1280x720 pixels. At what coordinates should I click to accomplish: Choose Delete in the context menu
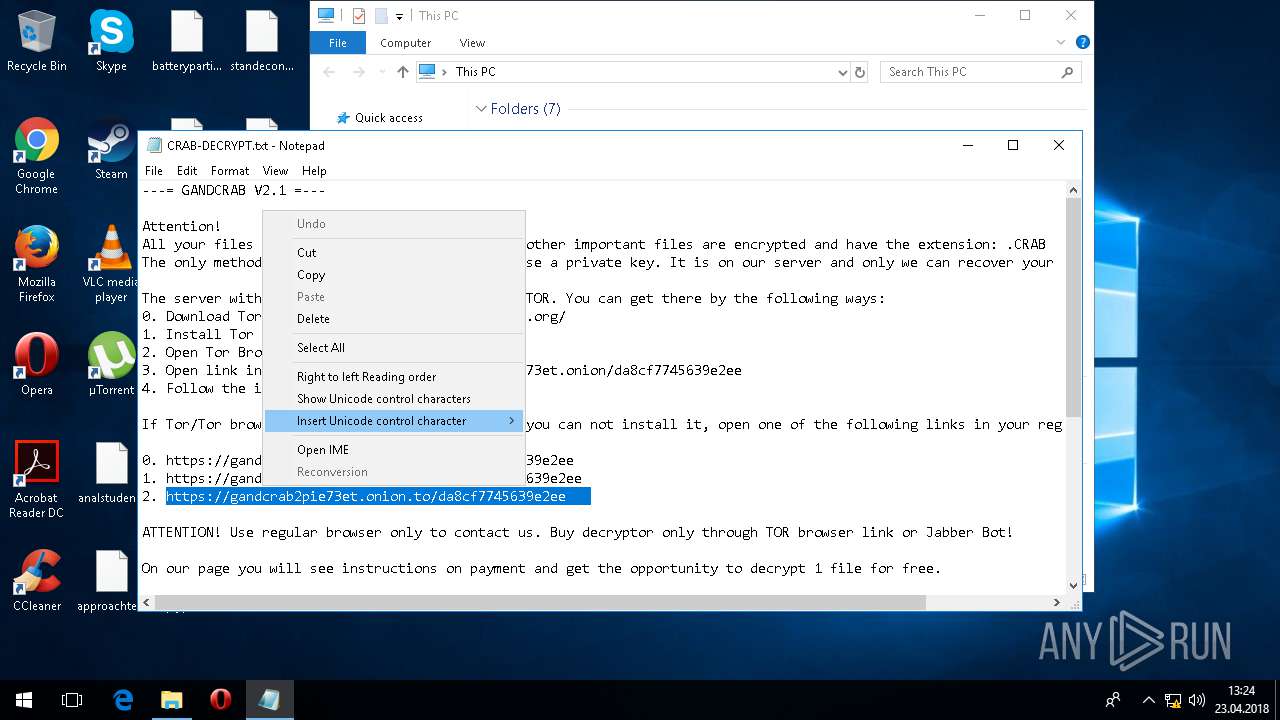[394, 319]
